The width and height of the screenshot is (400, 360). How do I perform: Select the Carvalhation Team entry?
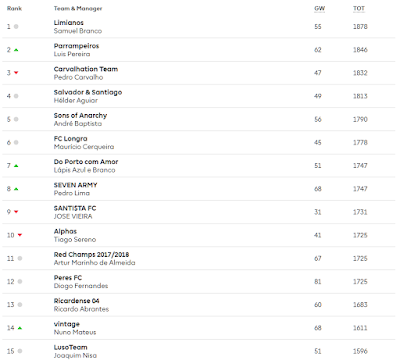click(86, 69)
